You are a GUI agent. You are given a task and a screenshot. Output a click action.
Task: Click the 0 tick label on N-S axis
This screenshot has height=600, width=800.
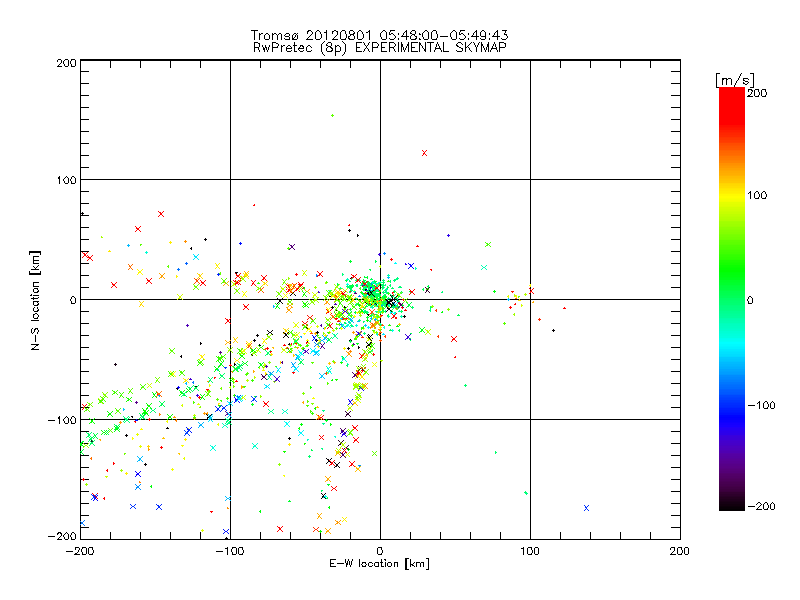coord(73,300)
